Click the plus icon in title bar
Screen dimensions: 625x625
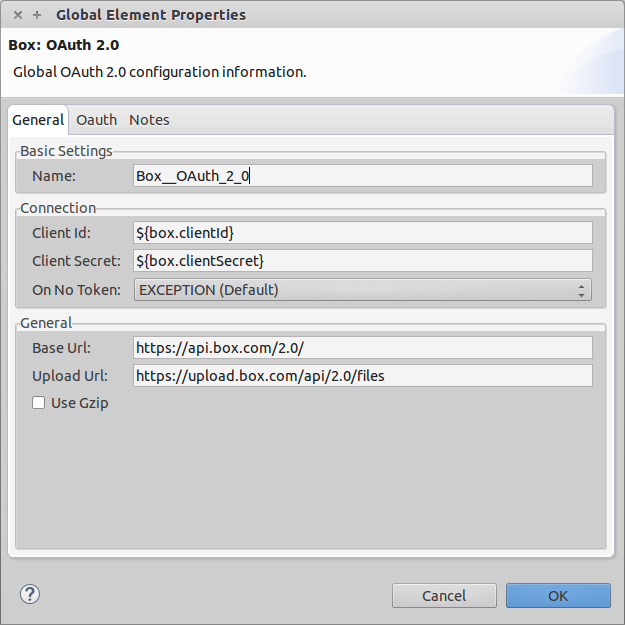click(x=37, y=15)
